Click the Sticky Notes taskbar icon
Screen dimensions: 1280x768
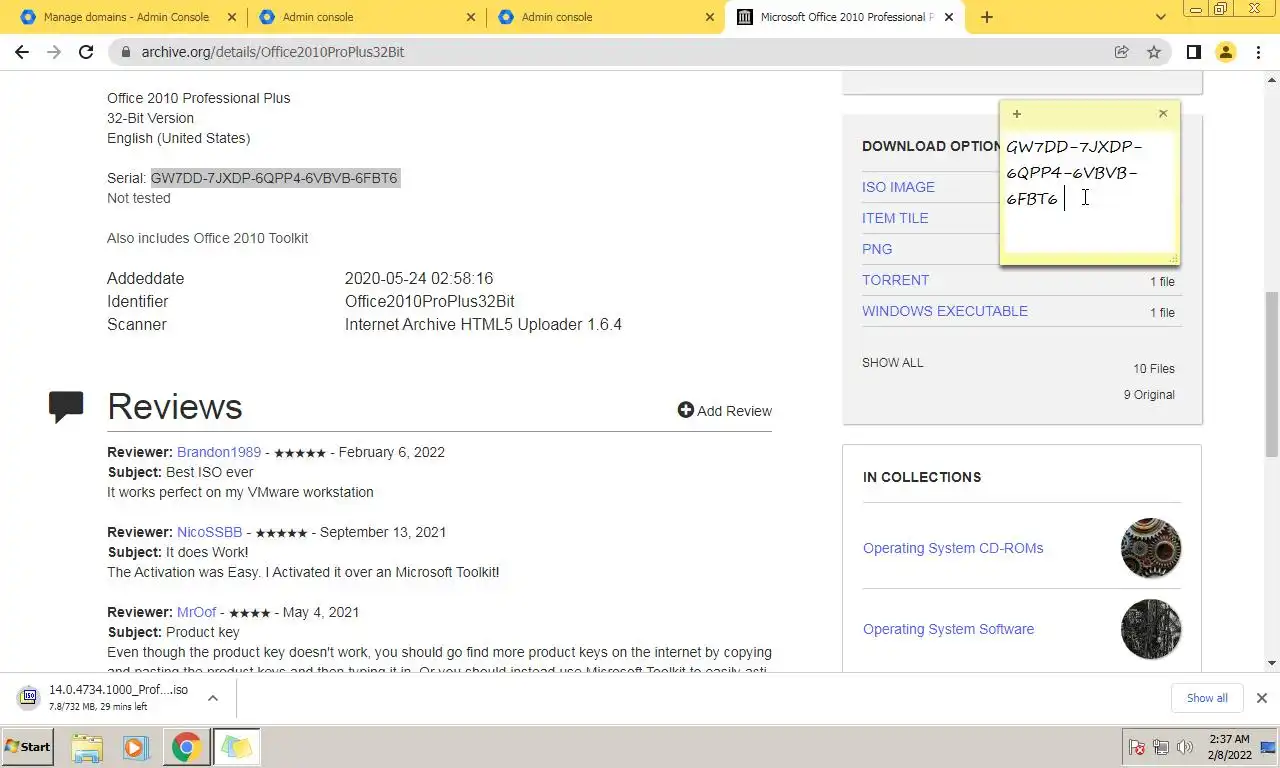(237, 748)
